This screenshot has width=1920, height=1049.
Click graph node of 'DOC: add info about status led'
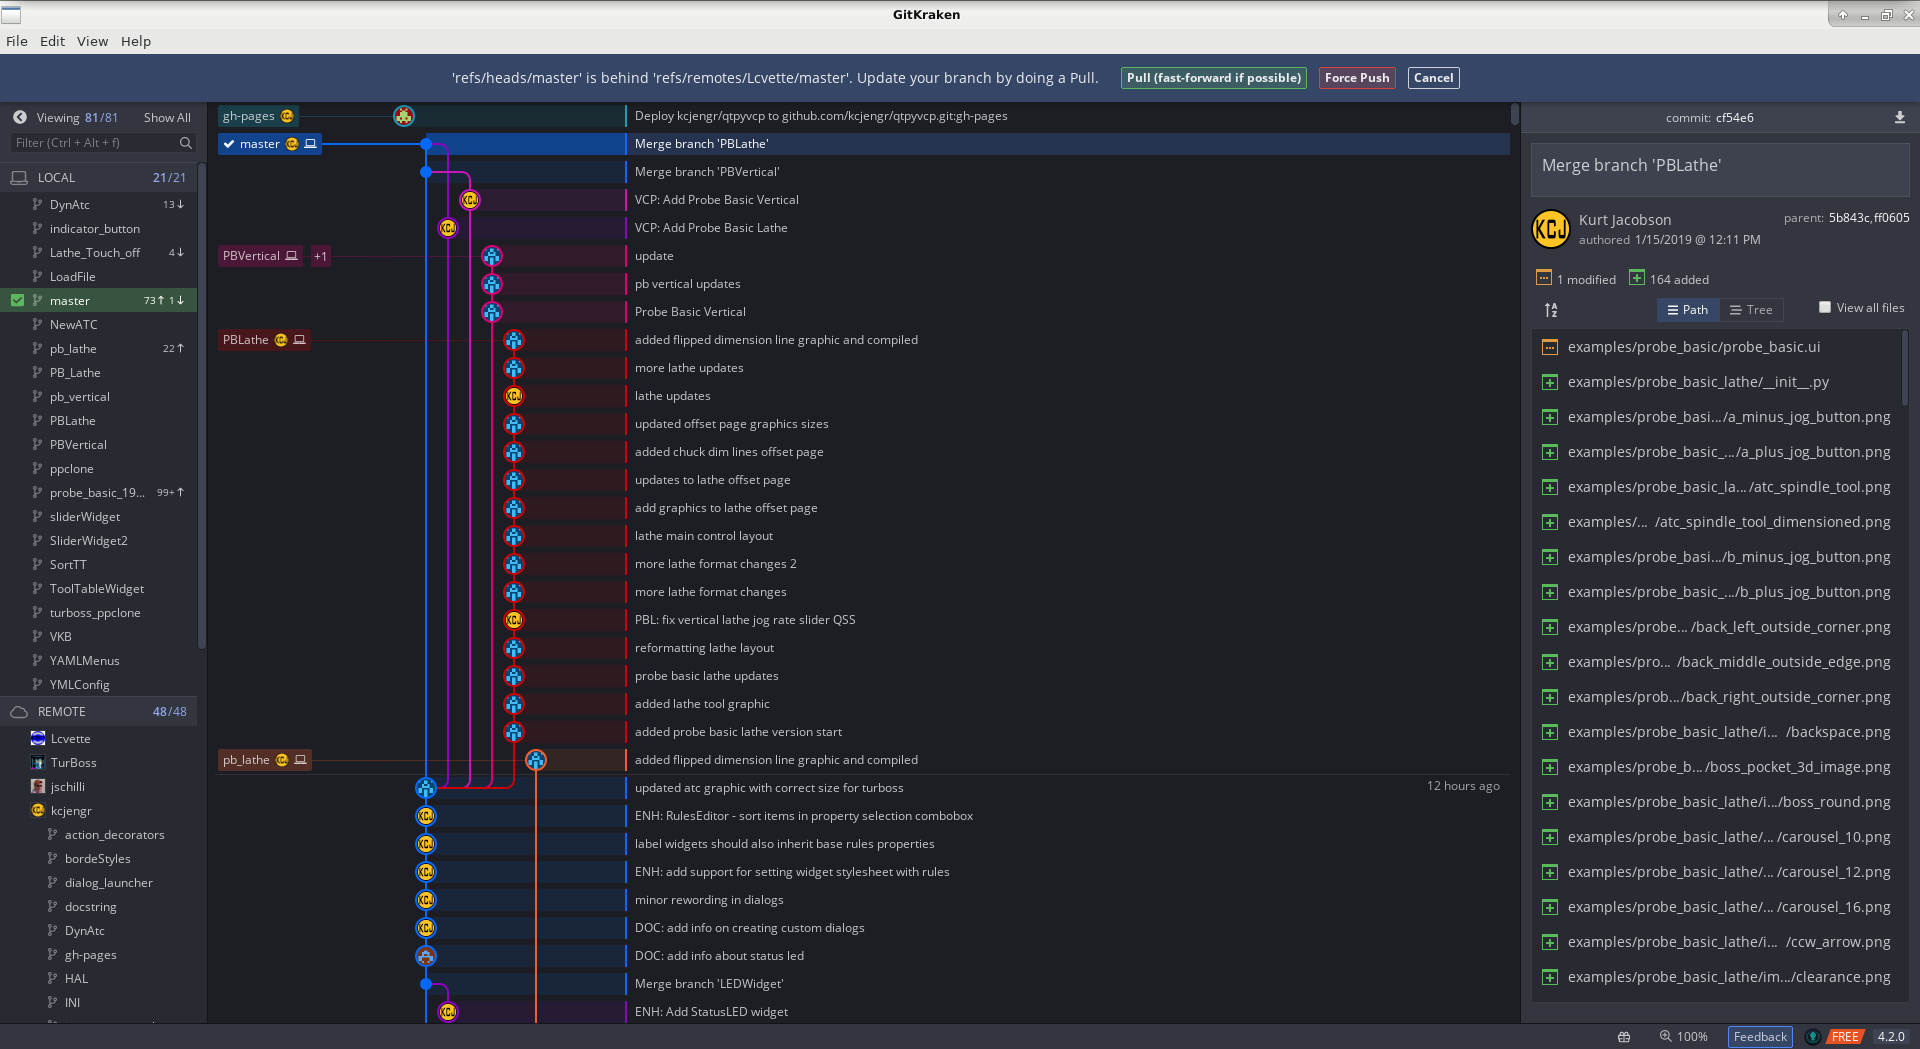pyautogui.click(x=426, y=956)
